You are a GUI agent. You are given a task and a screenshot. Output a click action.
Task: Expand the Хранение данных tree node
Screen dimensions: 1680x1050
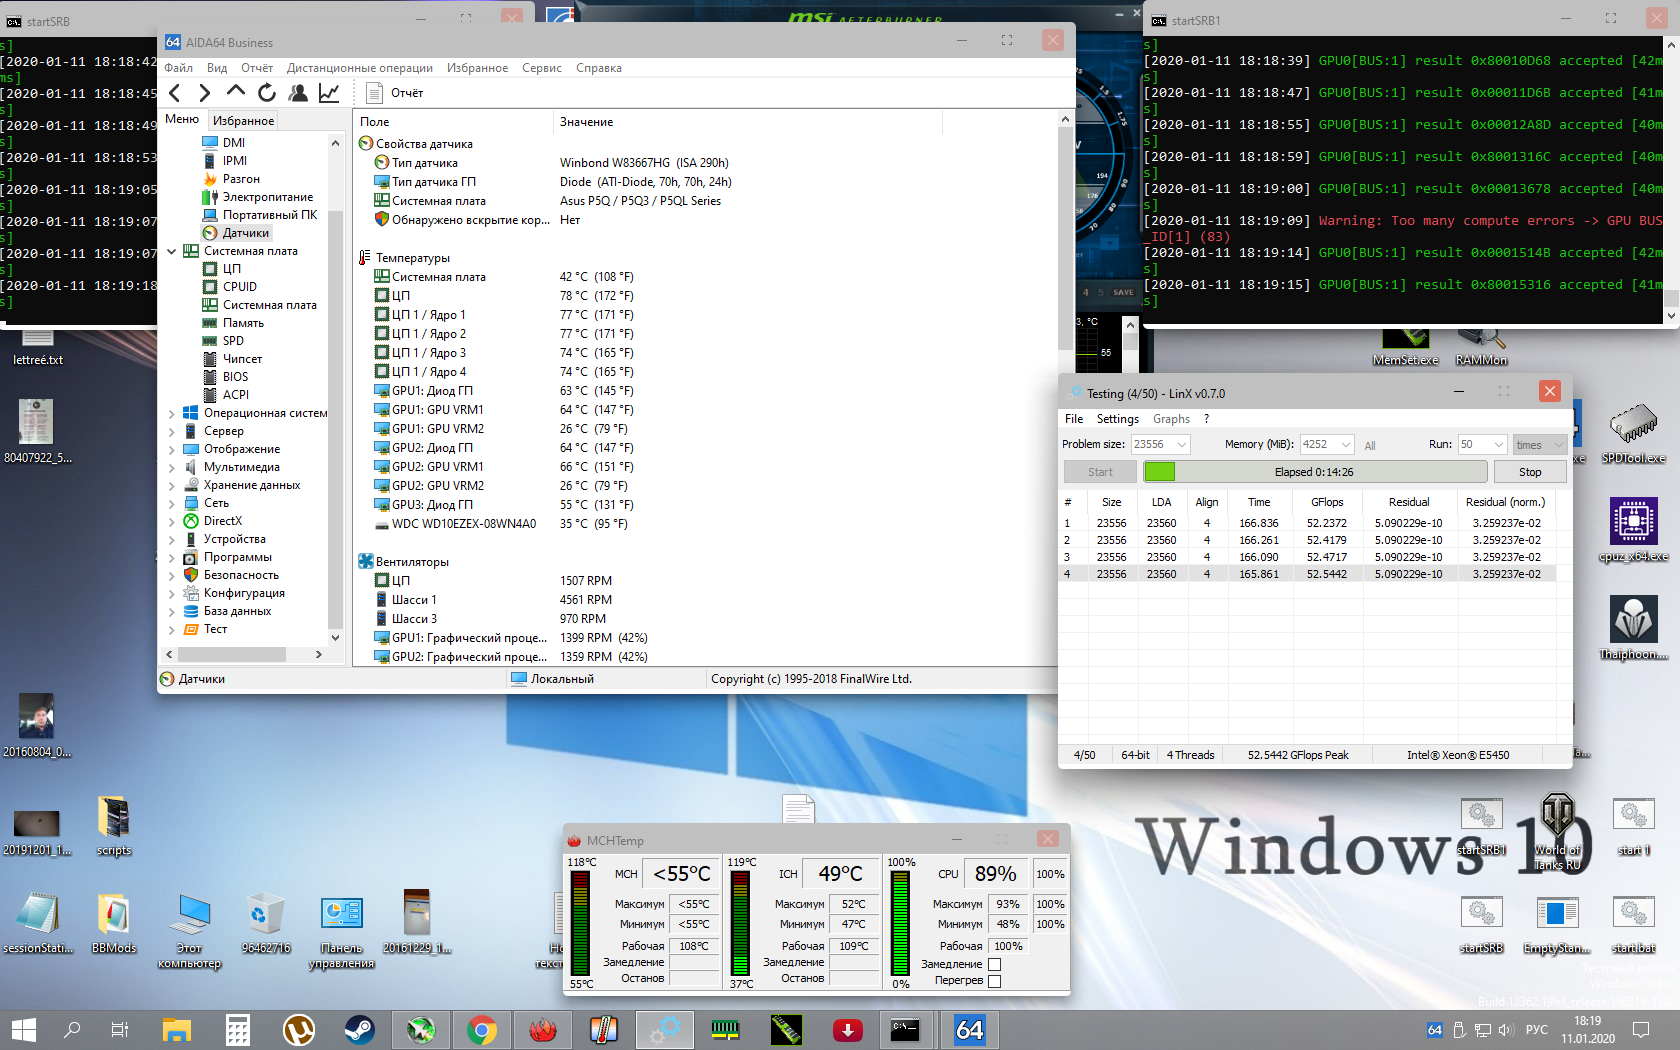tap(172, 485)
